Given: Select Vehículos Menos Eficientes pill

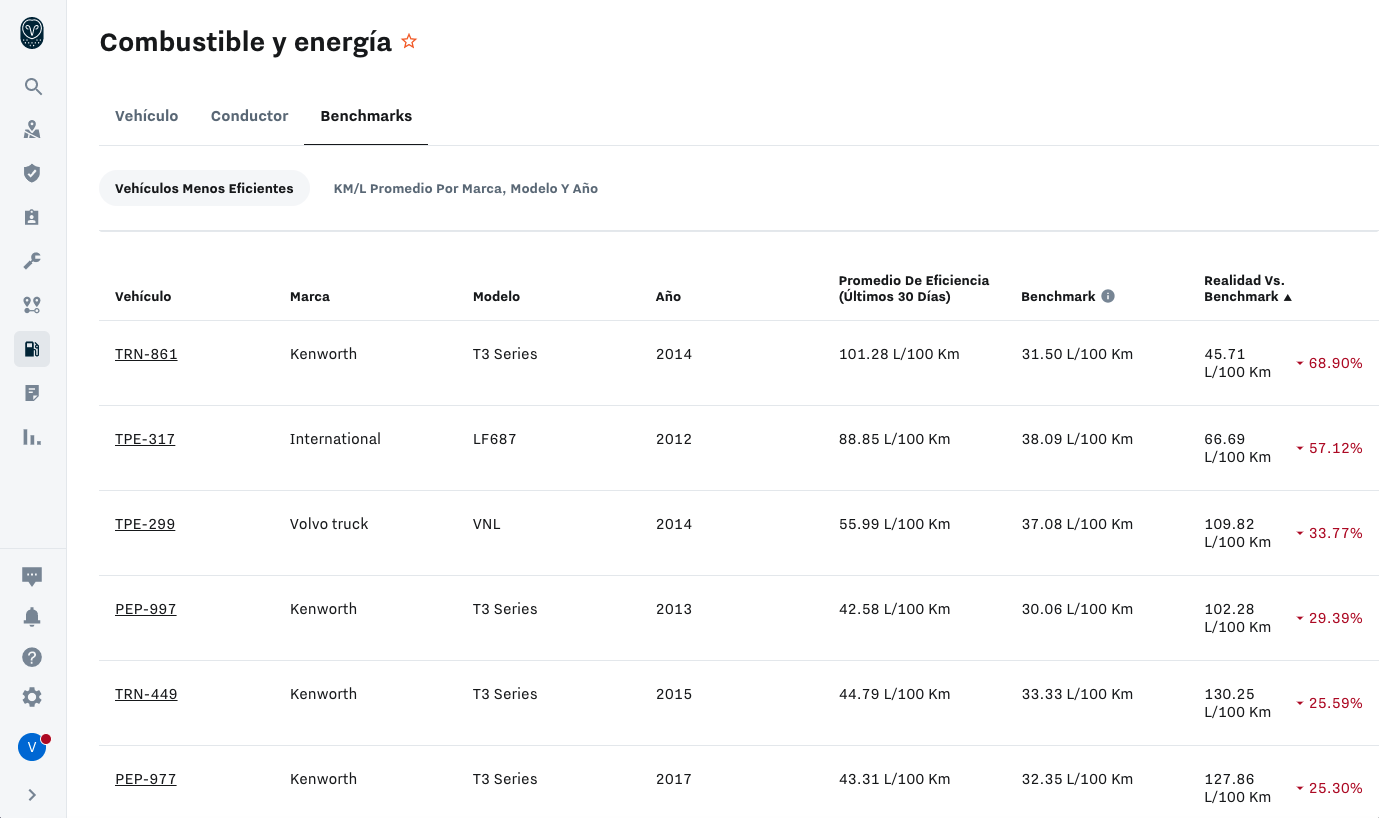Looking at the screenshot, I should 204,188.
